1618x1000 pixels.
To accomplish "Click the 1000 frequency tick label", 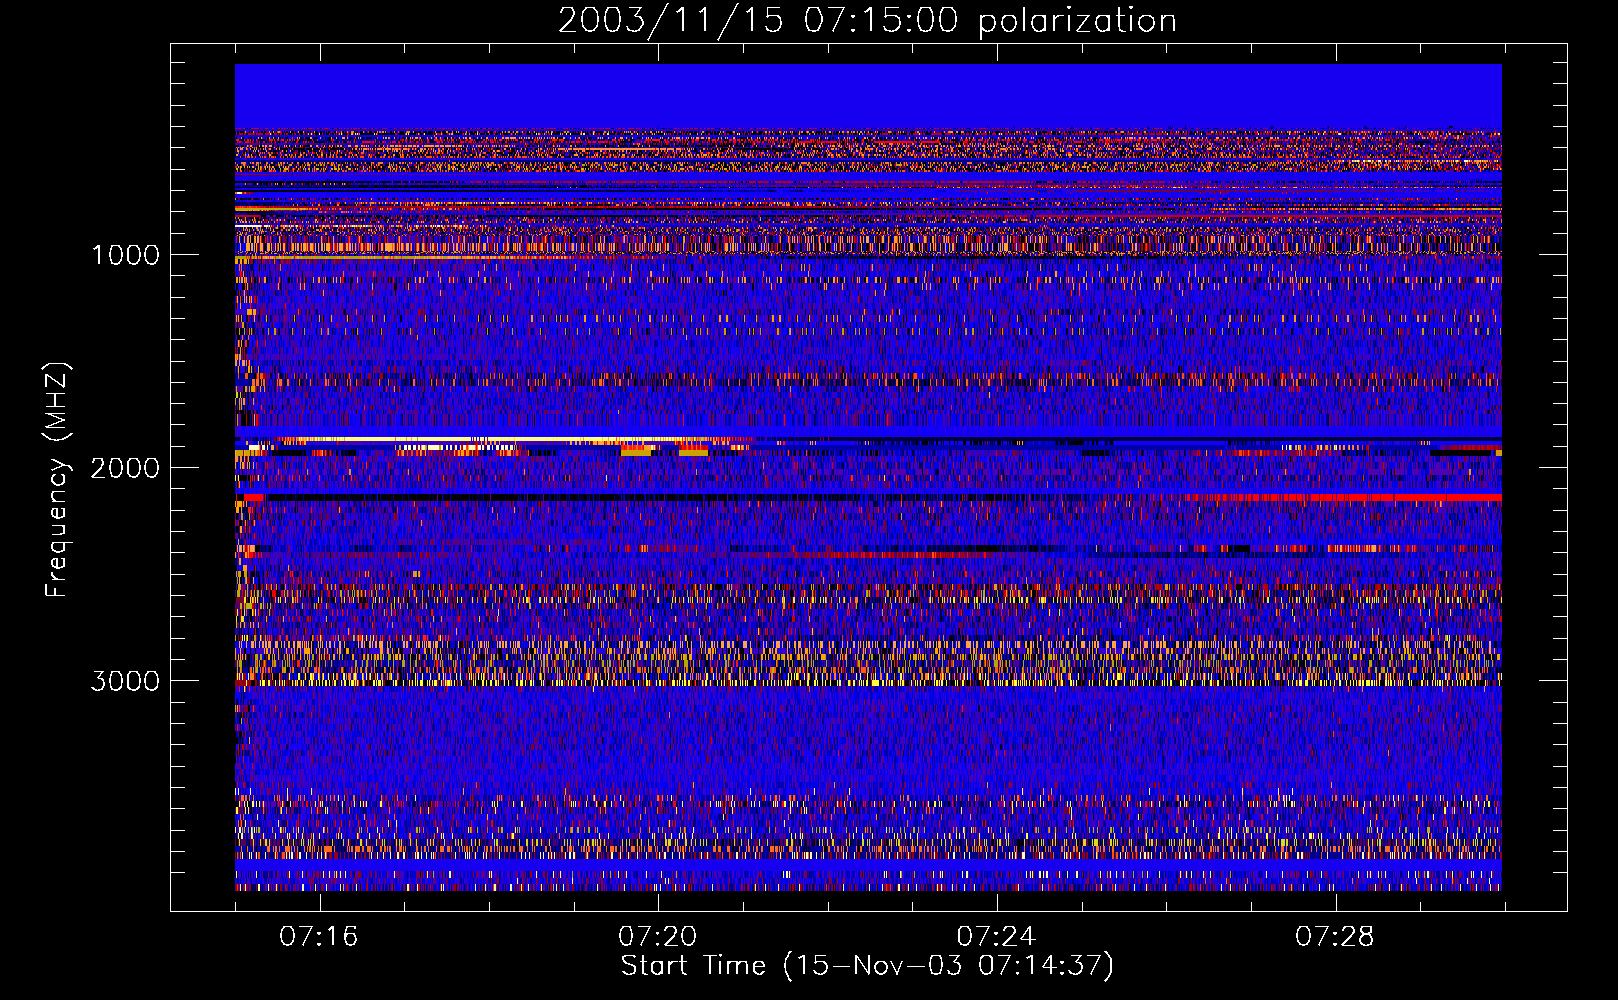I will point(125,255).
